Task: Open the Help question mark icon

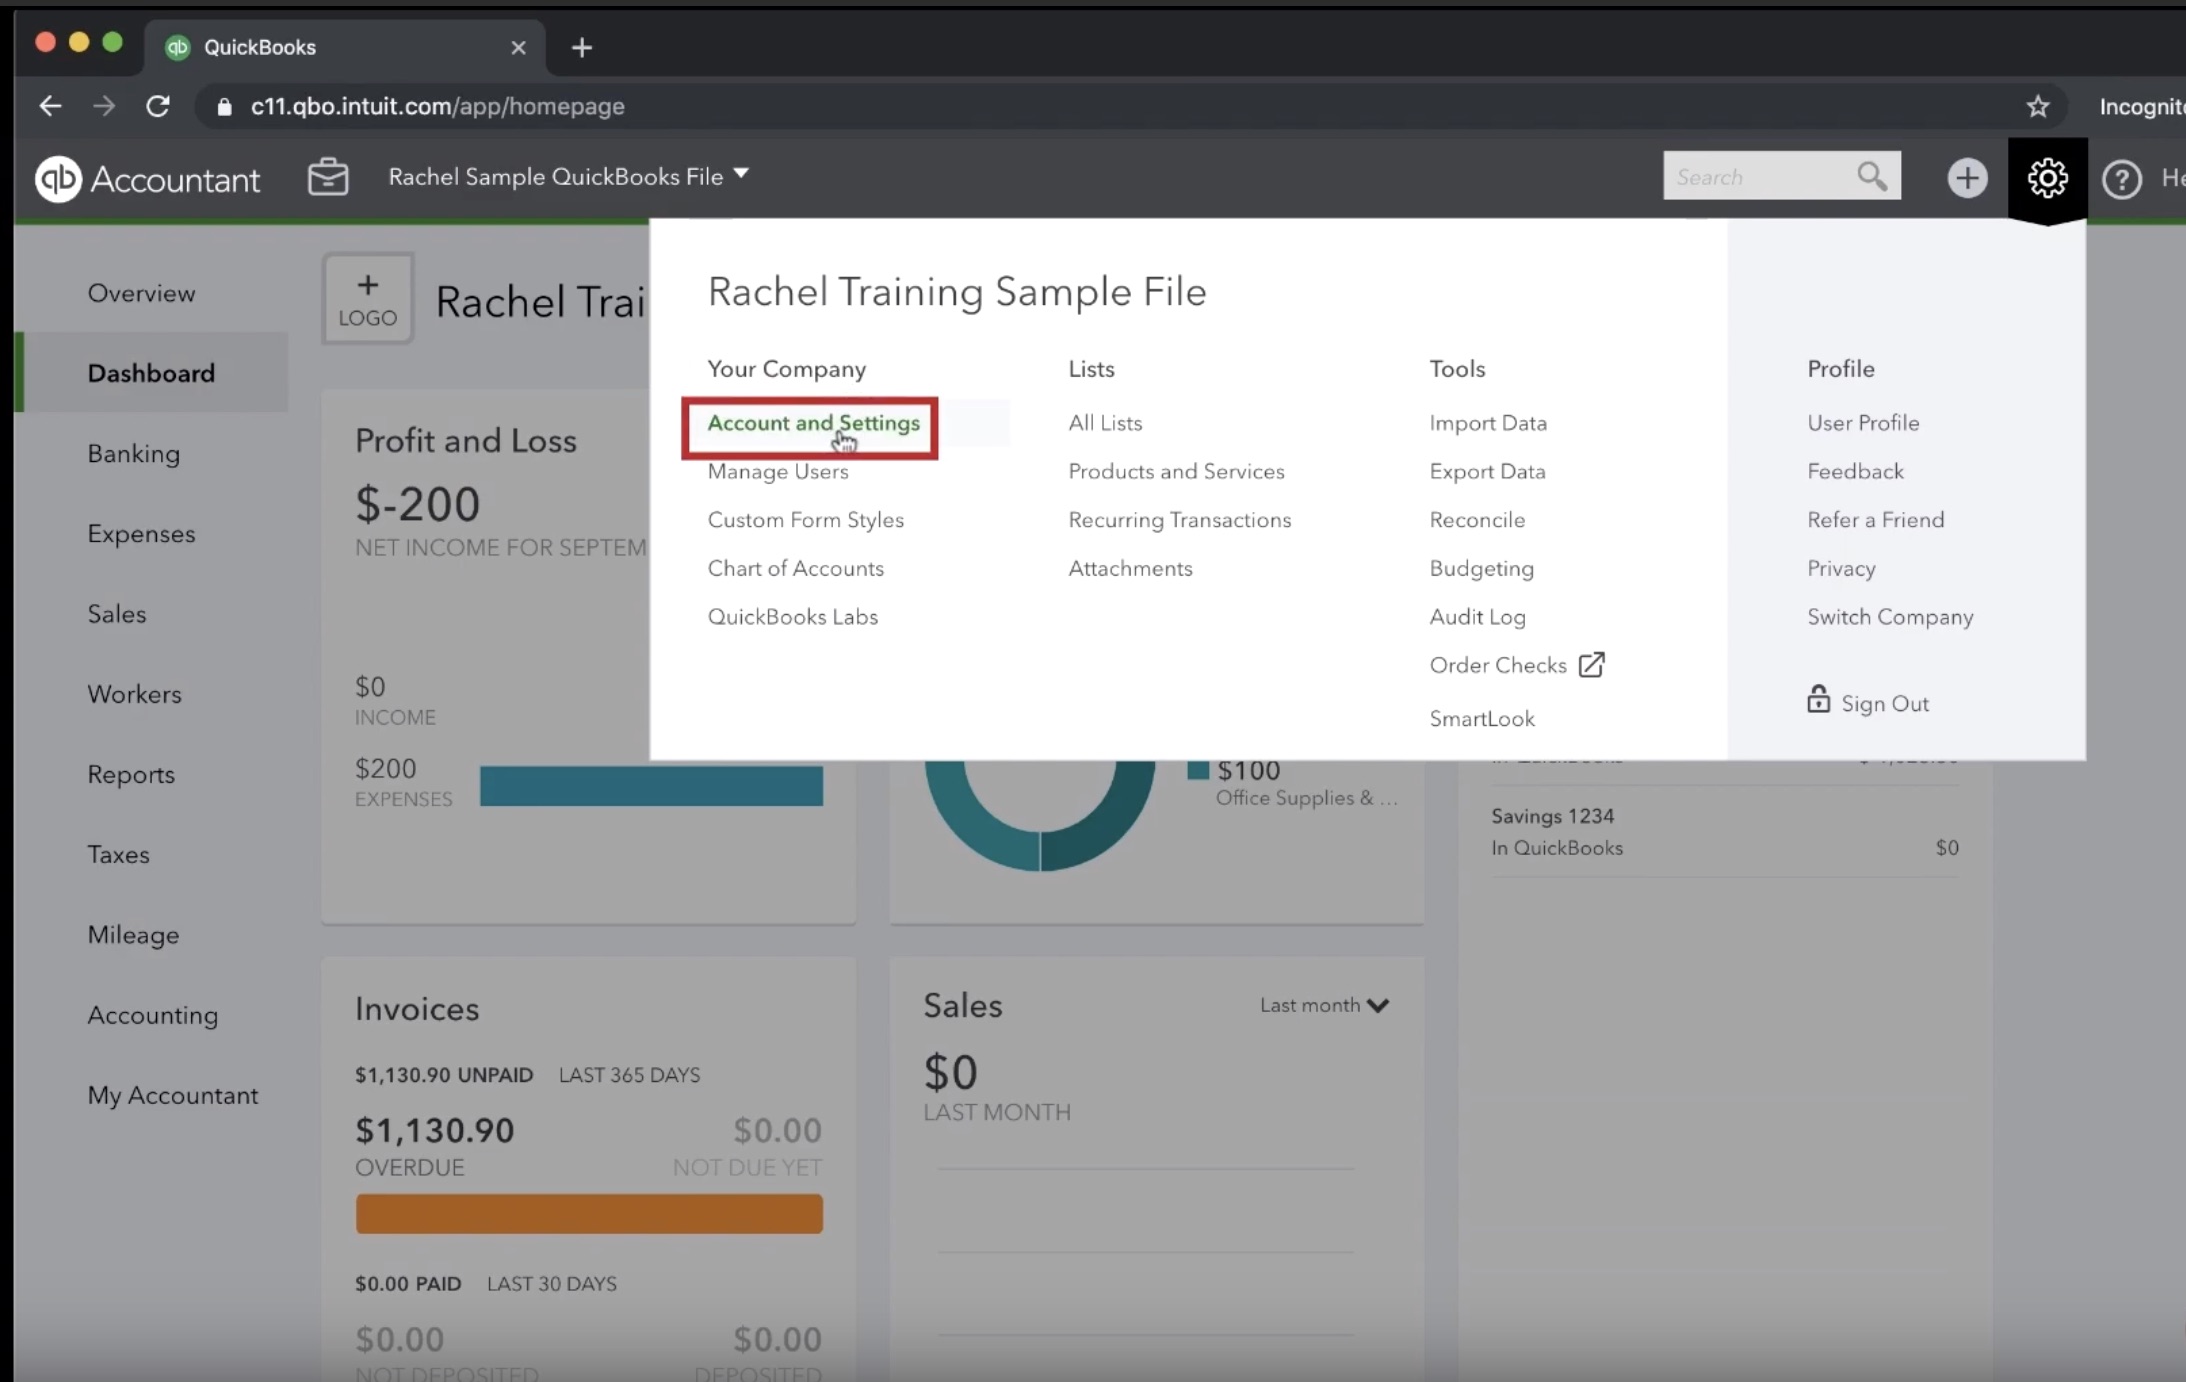Action: pos(2122,179)
